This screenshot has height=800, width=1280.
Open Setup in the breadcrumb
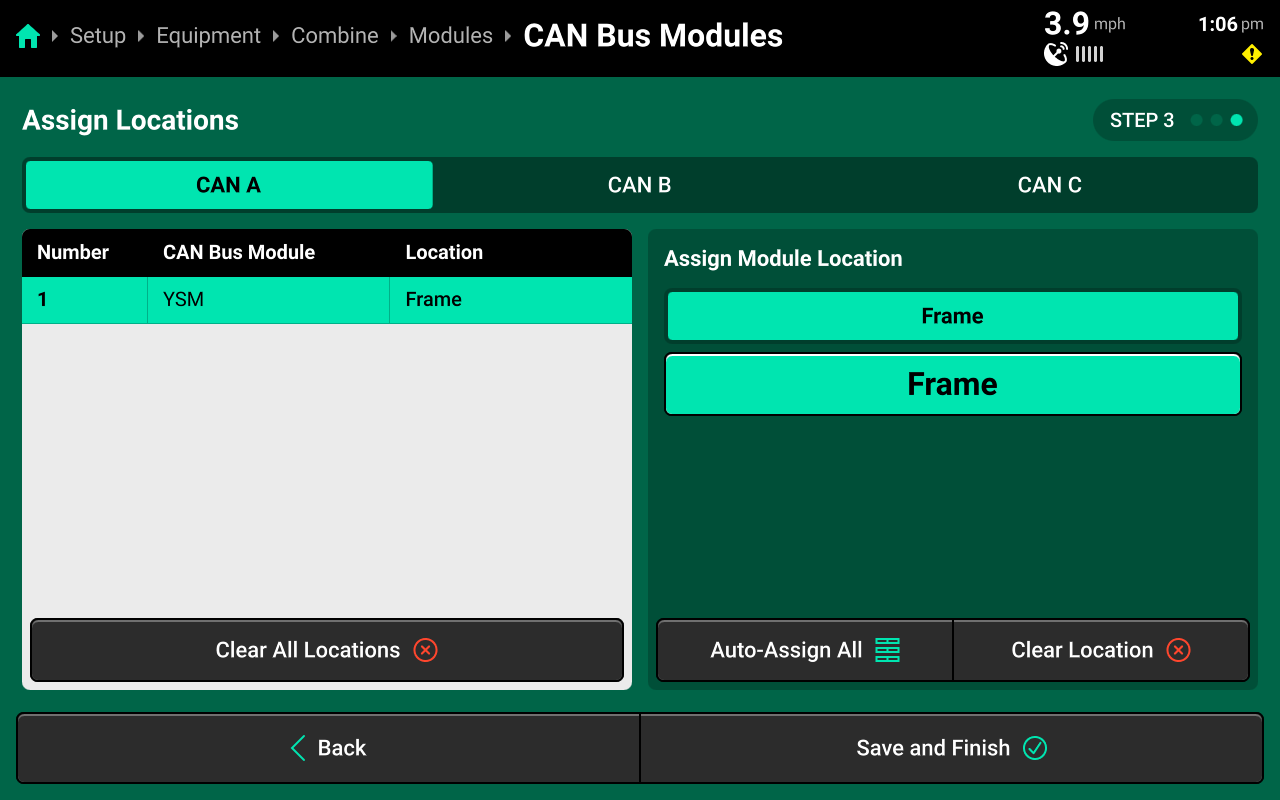click(98, 36)
